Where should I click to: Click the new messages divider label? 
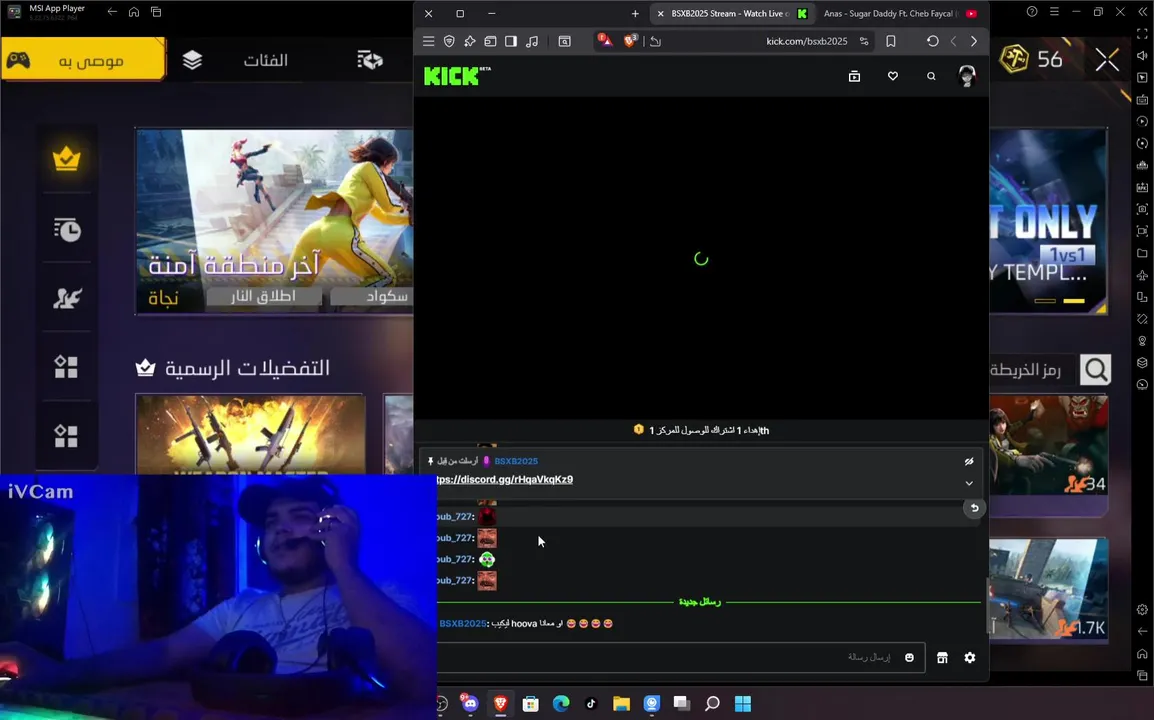700,601
